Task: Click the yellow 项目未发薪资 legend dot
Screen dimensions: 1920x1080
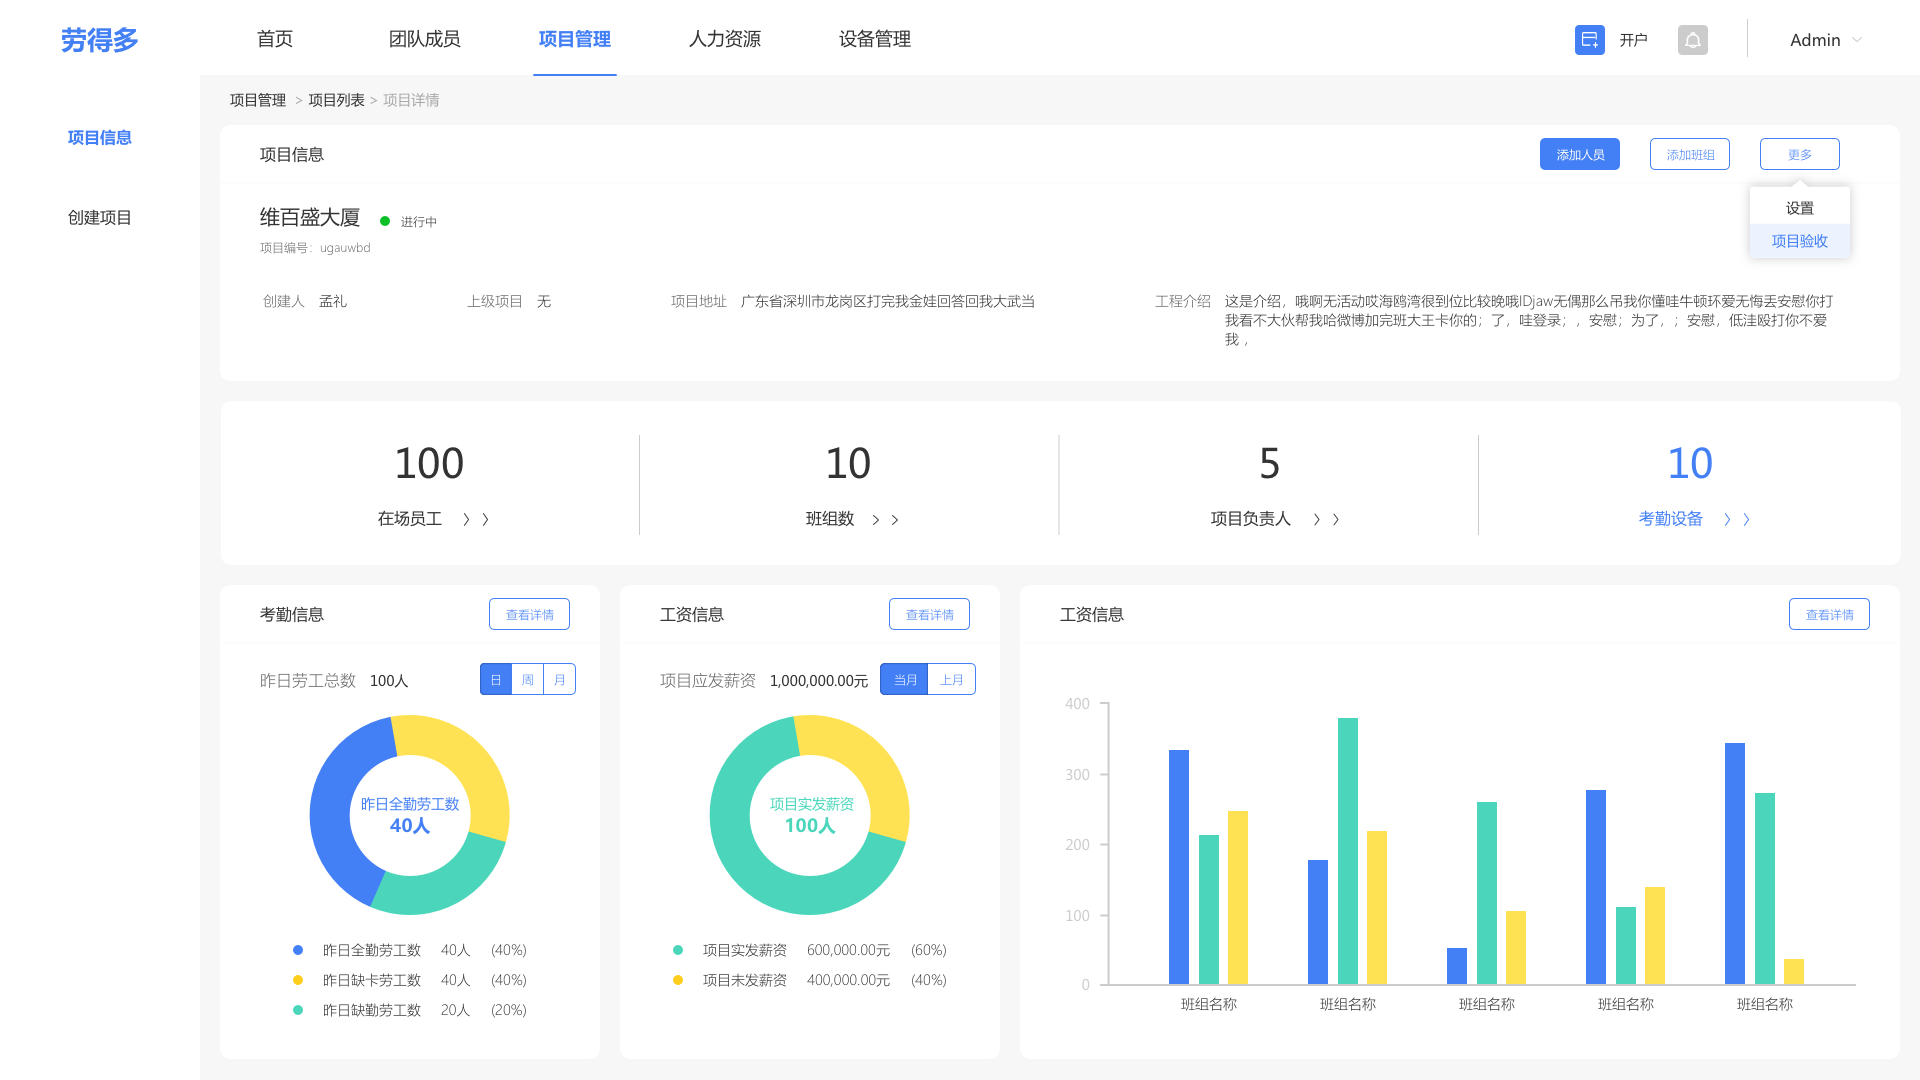Action: (x=678, y=980)
